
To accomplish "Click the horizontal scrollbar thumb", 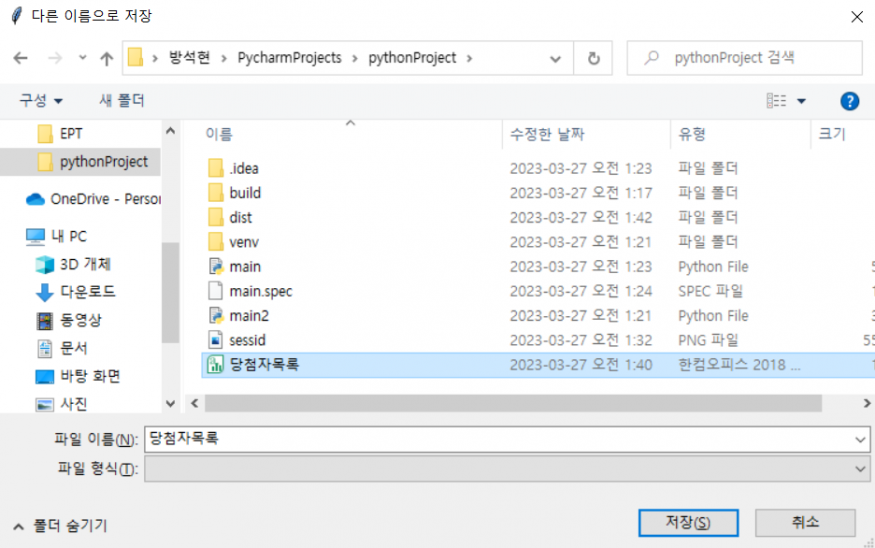I will [513, 403].
